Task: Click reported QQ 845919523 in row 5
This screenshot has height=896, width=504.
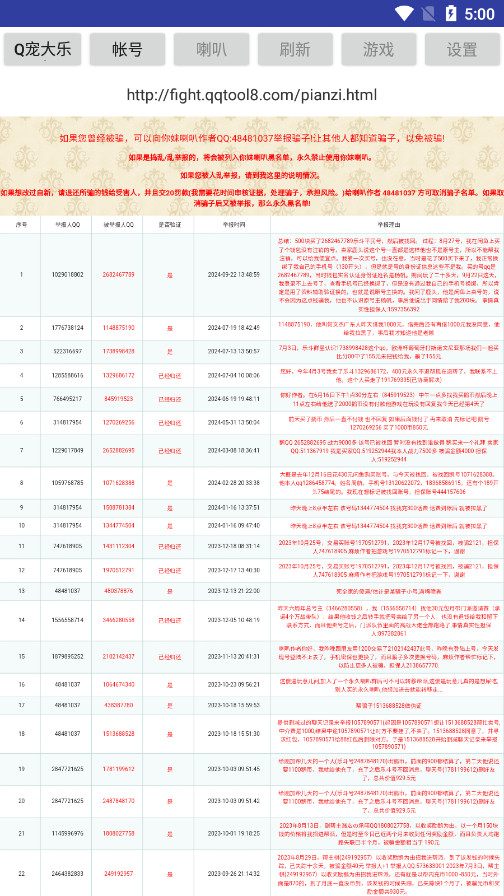Action: tap(119, 399)
